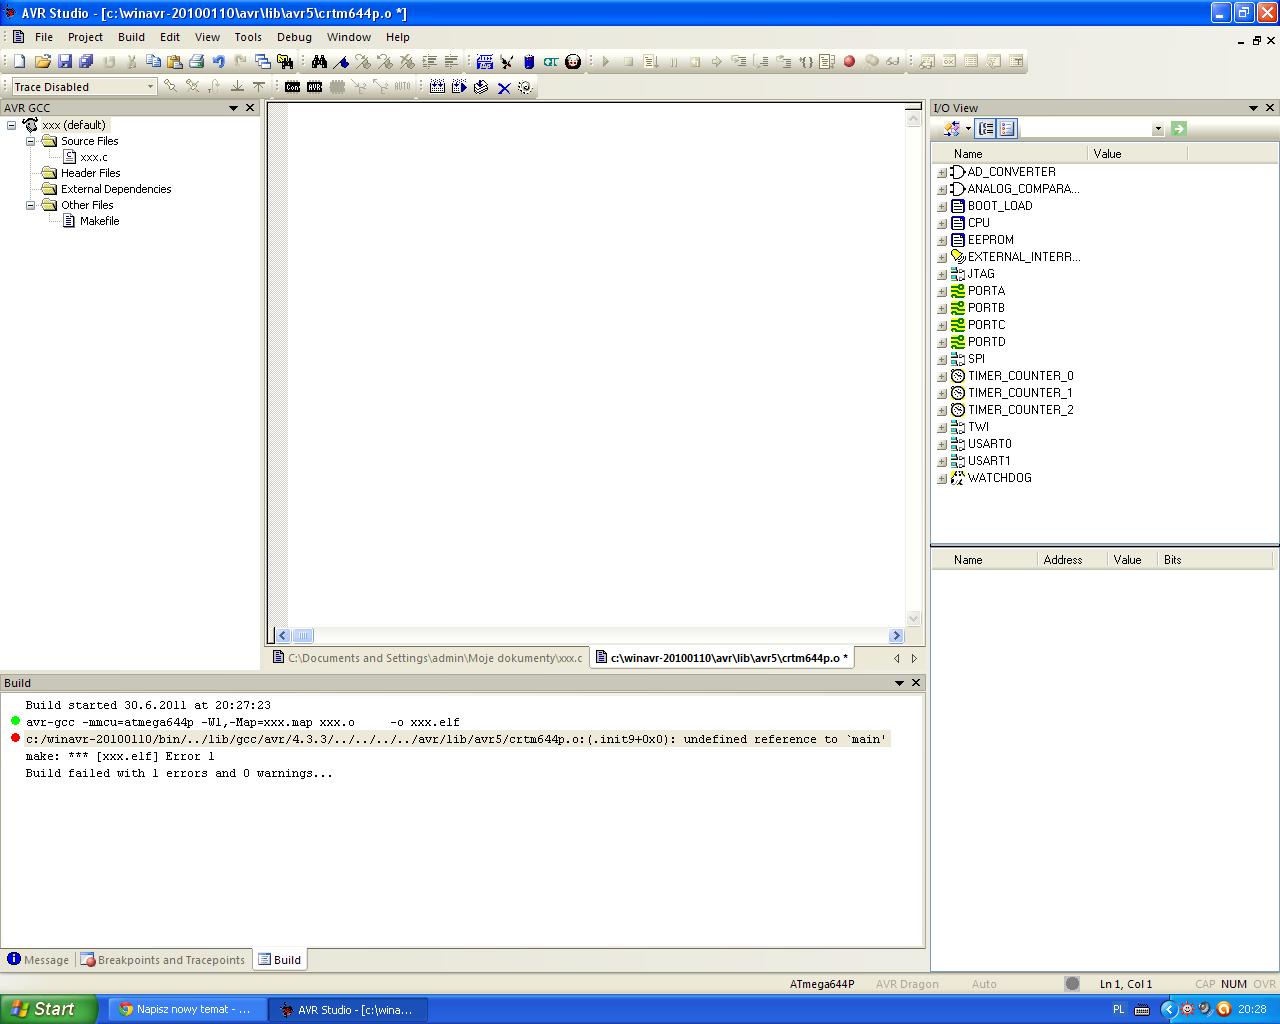
Task: Click the editor horizontal scrollbar right arrow
Action: (895, 636)
